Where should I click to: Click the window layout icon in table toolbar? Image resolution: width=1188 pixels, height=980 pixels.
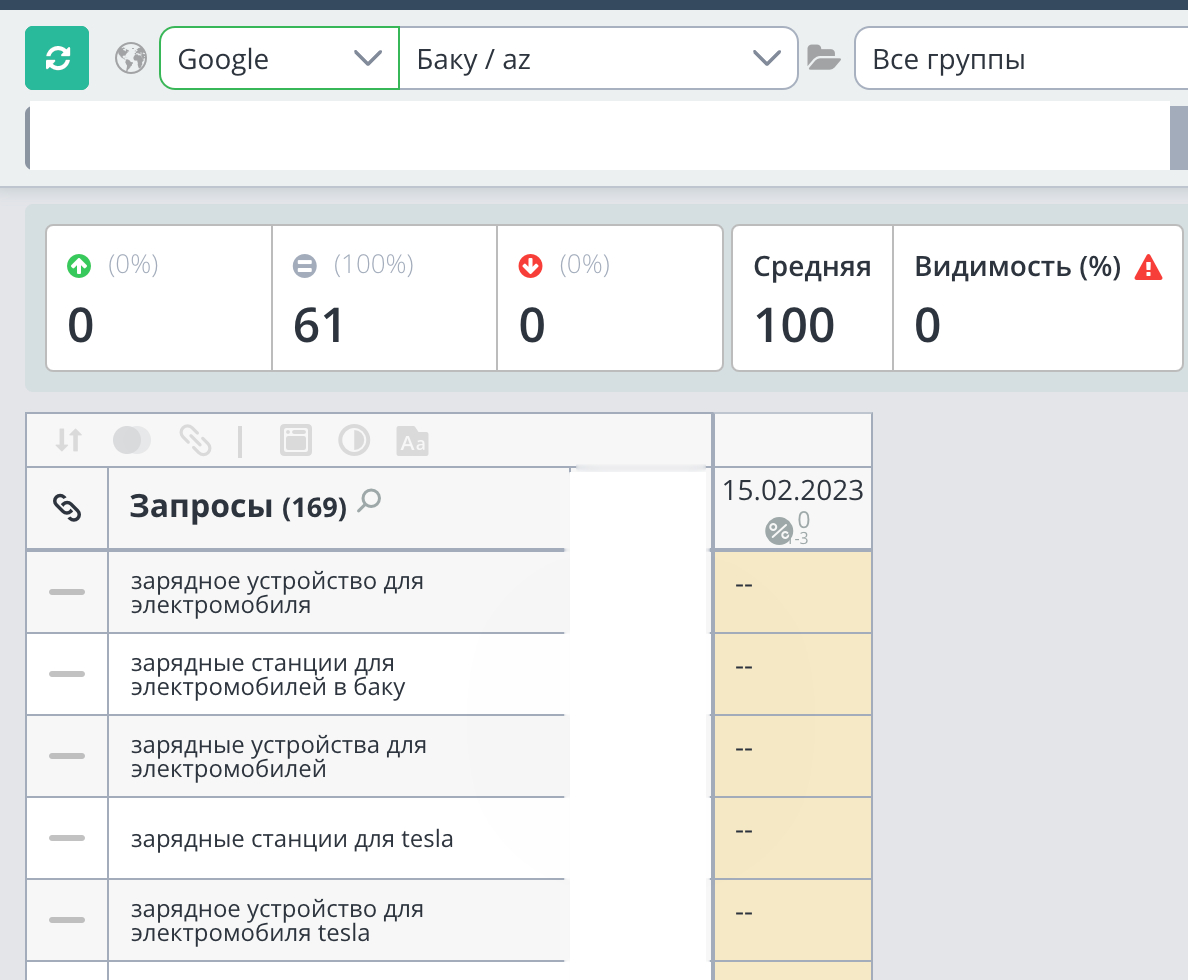pos(296,440)
